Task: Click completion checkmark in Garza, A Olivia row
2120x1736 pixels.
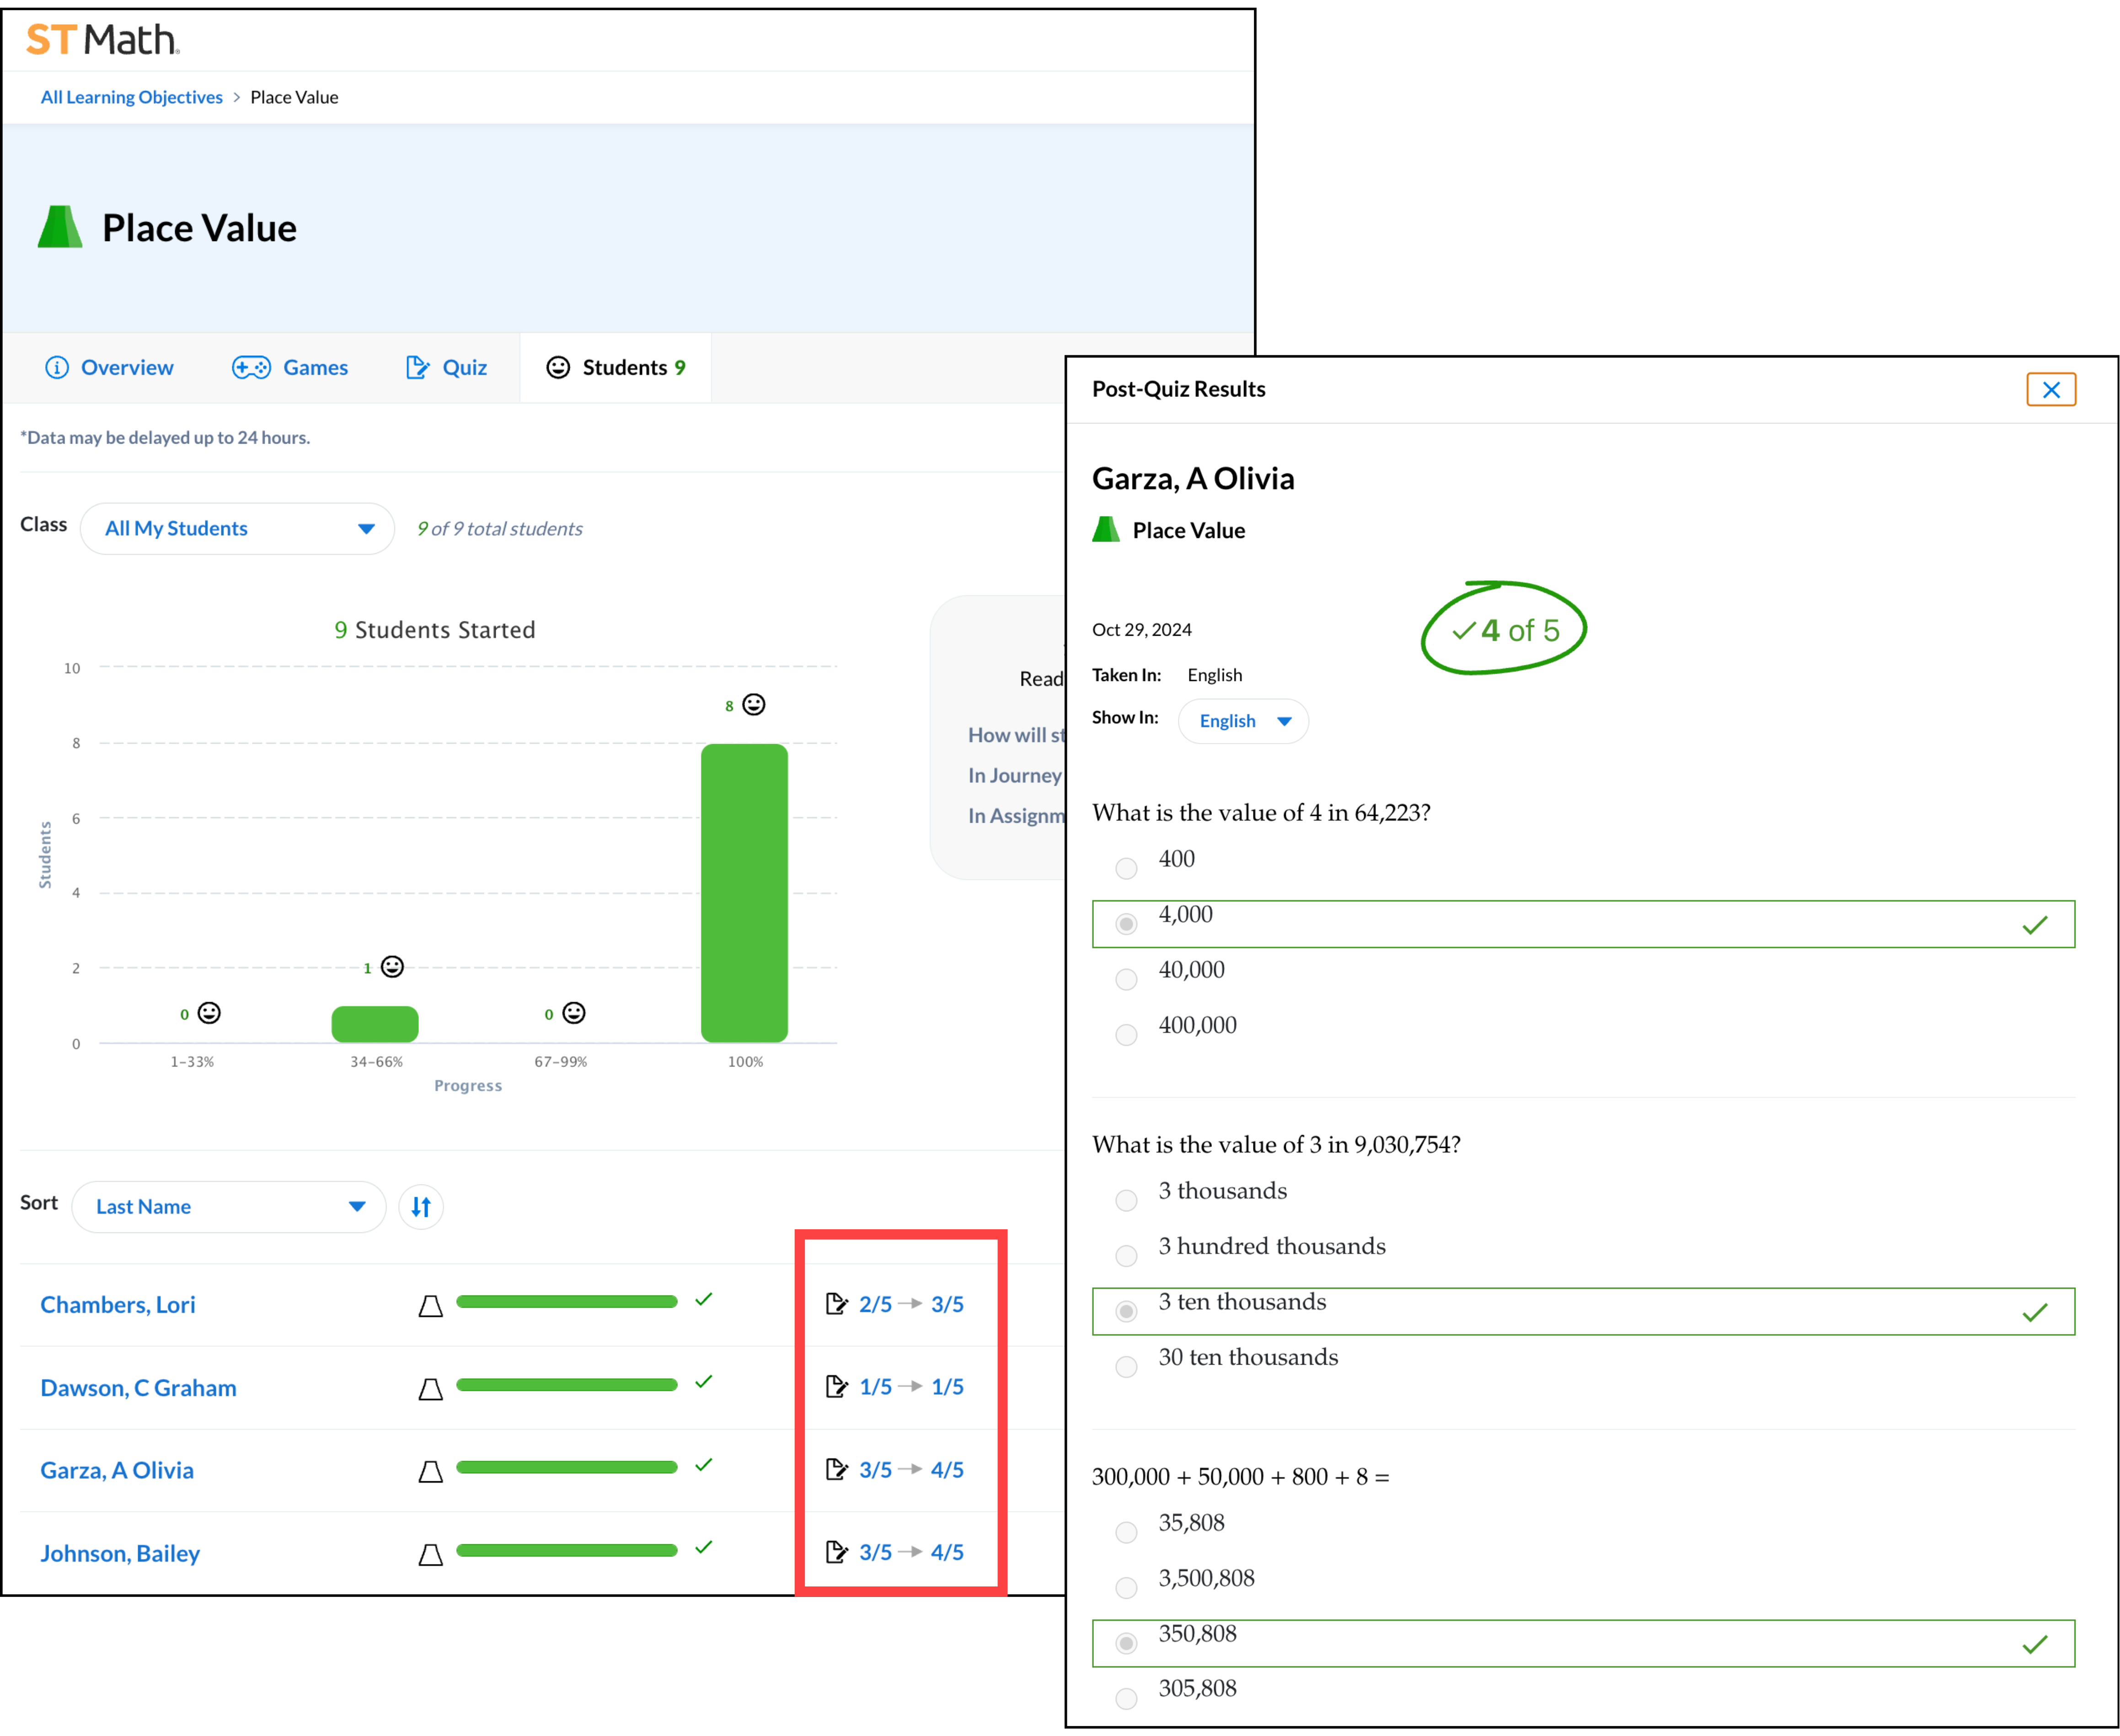Action: tap(704, 1465)
